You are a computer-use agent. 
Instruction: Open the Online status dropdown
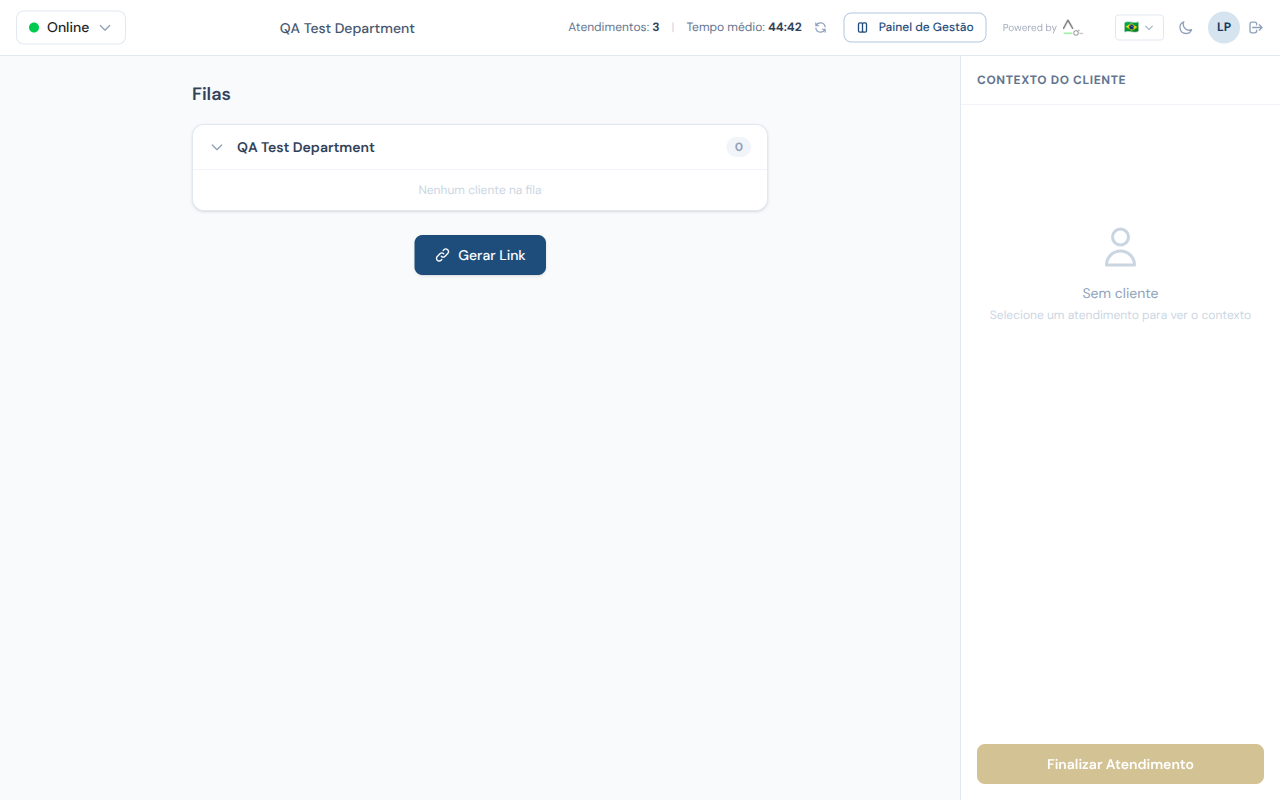[71, 28]
